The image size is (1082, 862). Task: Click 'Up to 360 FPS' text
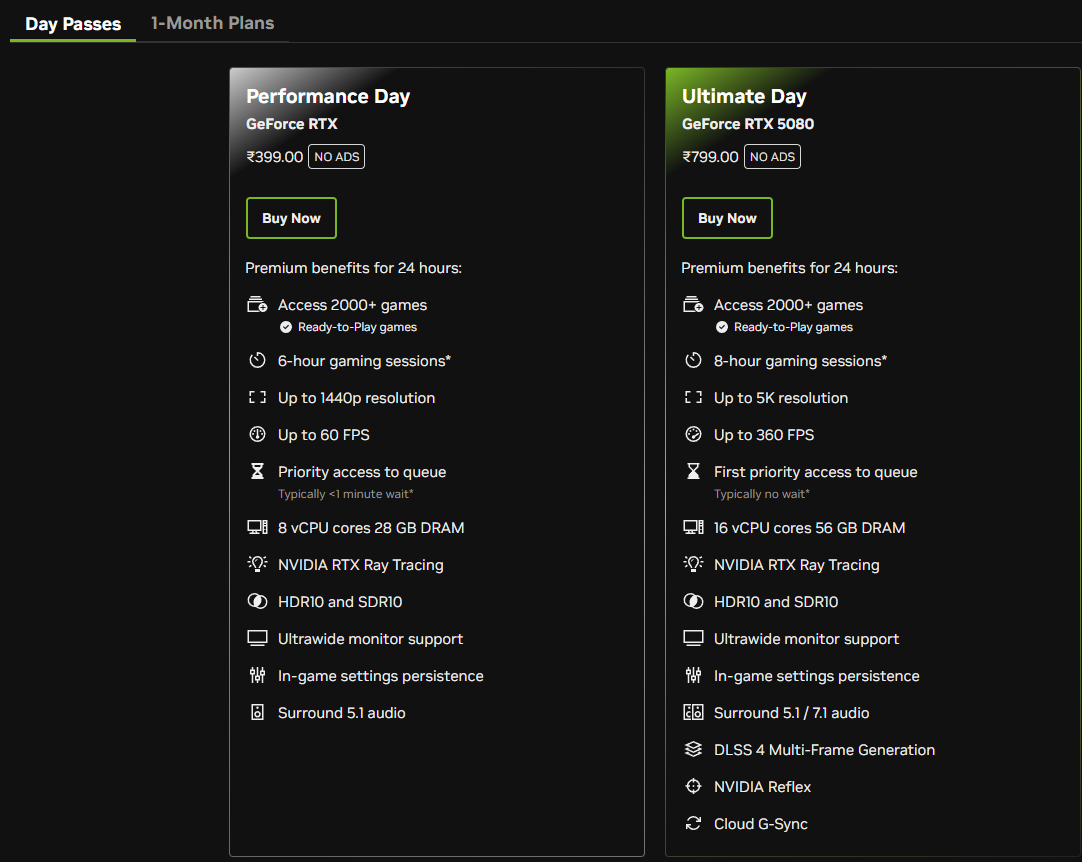764,435
